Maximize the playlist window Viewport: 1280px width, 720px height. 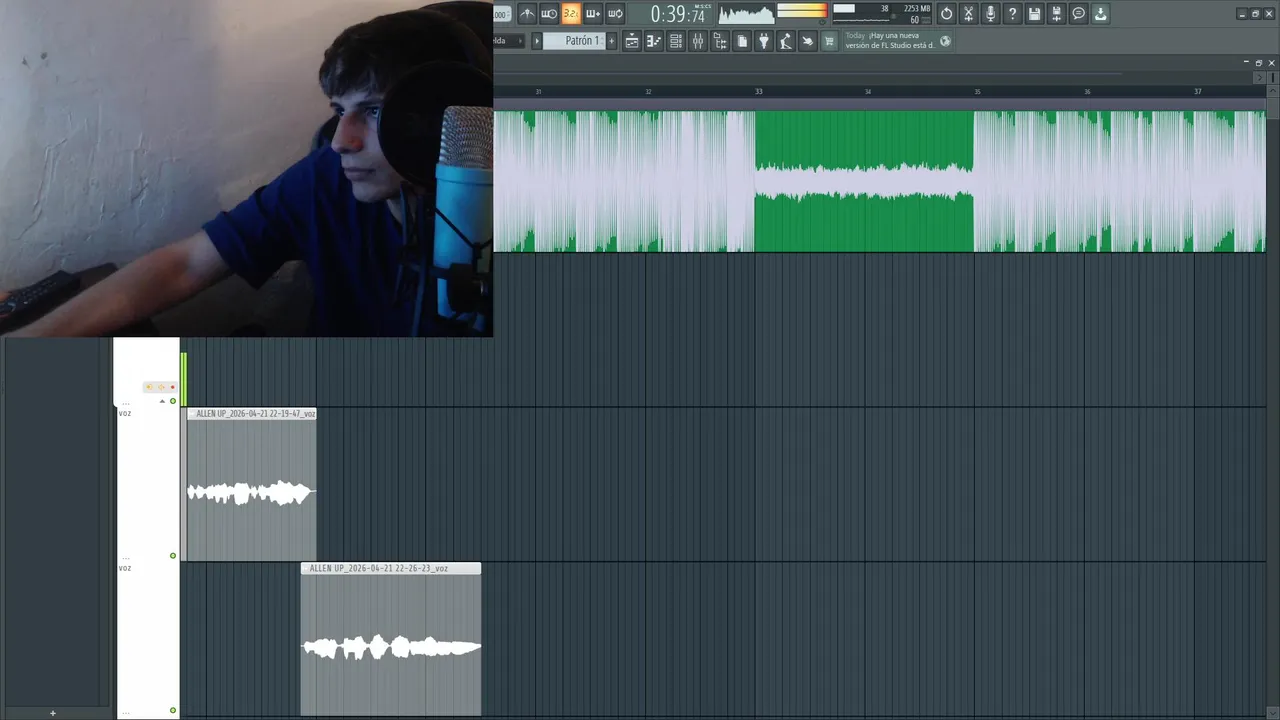pyautogui.click(x=1259, y=63)
